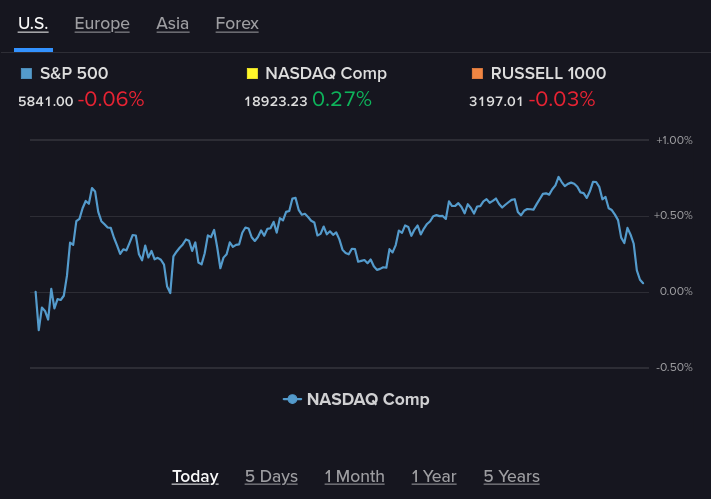Click the end point of the NASDAQ line
711x499 pixels.
tap(643, 283)
